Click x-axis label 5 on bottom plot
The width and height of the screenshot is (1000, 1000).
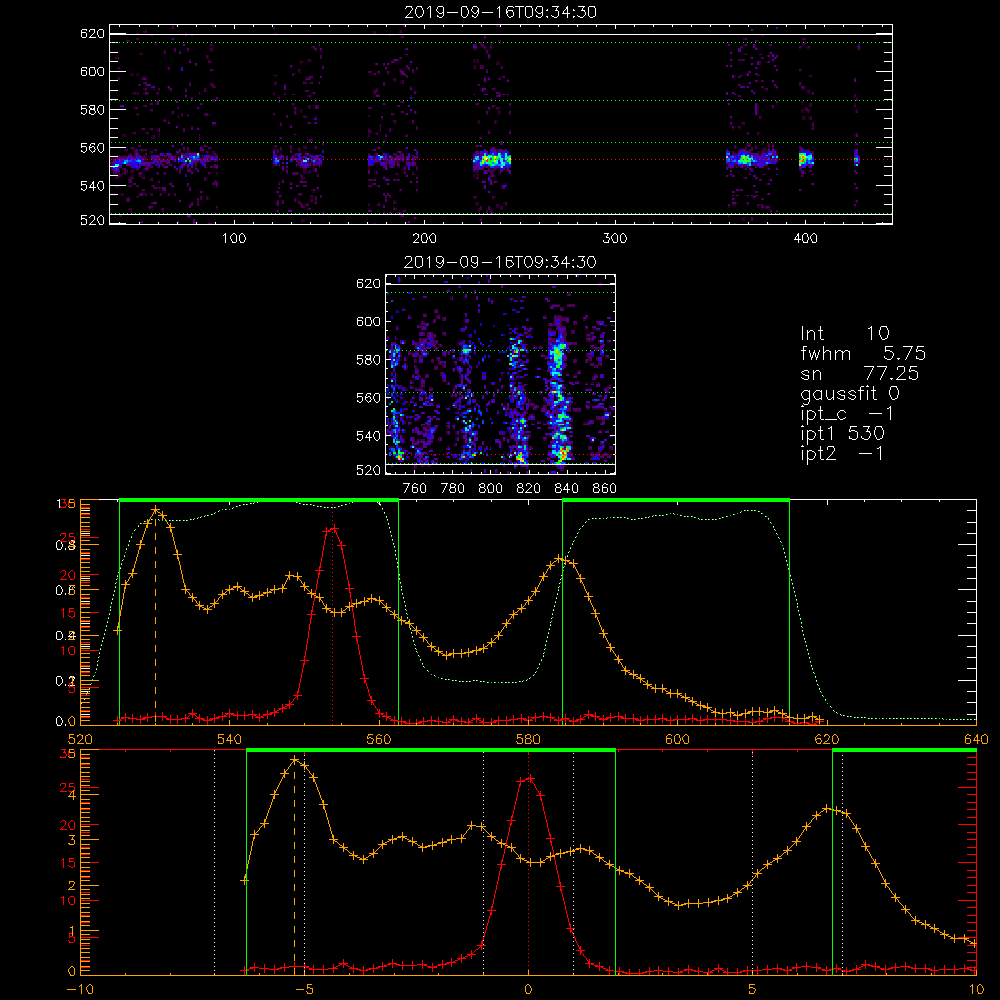(753, 990)
